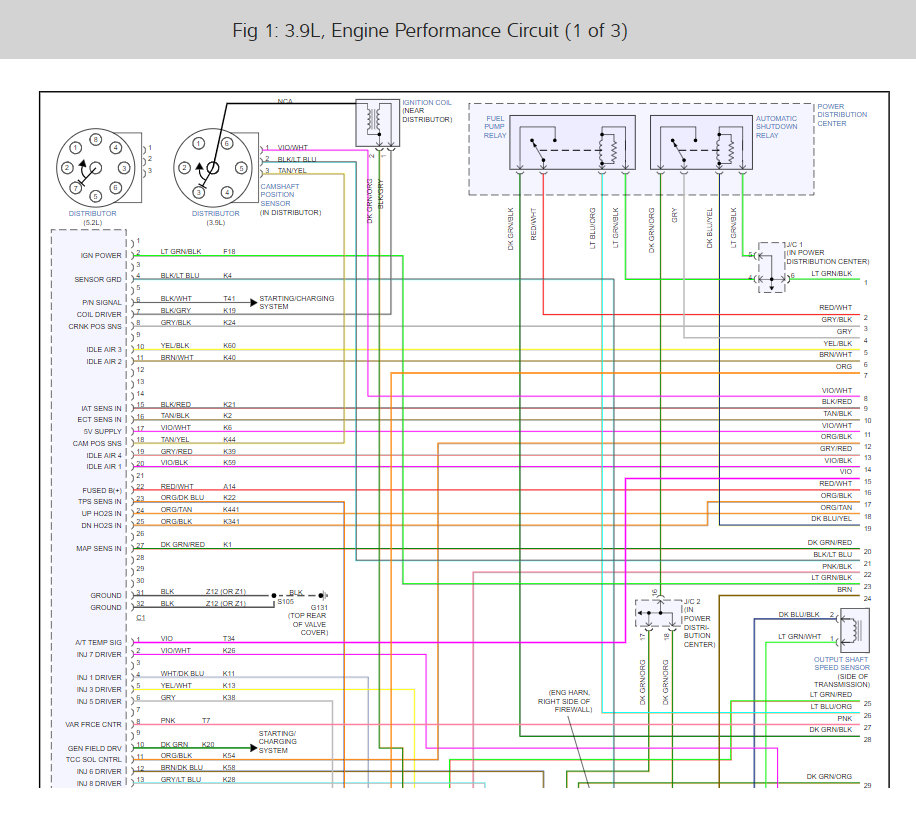This screenshot has height=815, width=916.
Task: Click the 'PNK/BLK' wire label
Action: (837, 567)
